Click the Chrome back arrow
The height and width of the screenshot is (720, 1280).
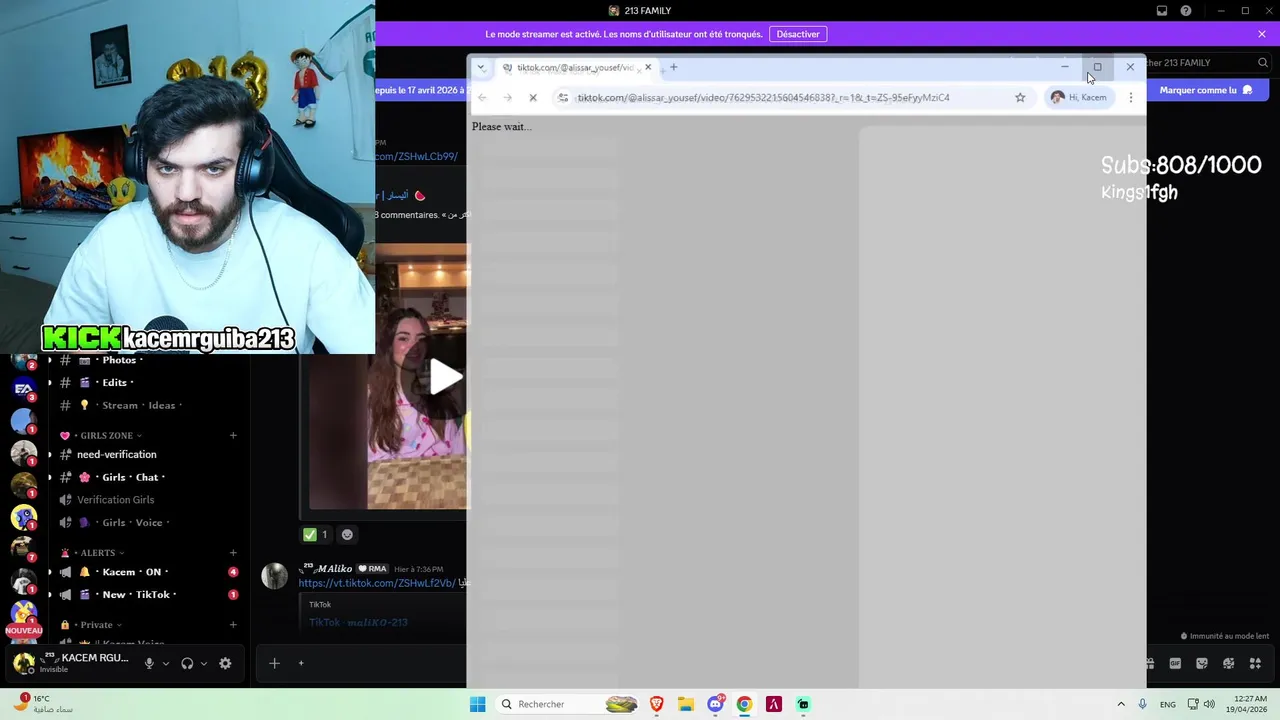[x=482, y=97]
